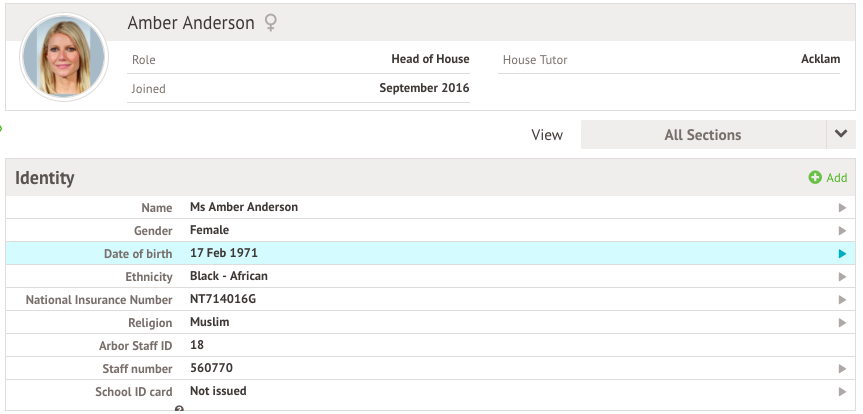Select the Black - African ethnicity value
863x414 pixels.
coord(229,277)
